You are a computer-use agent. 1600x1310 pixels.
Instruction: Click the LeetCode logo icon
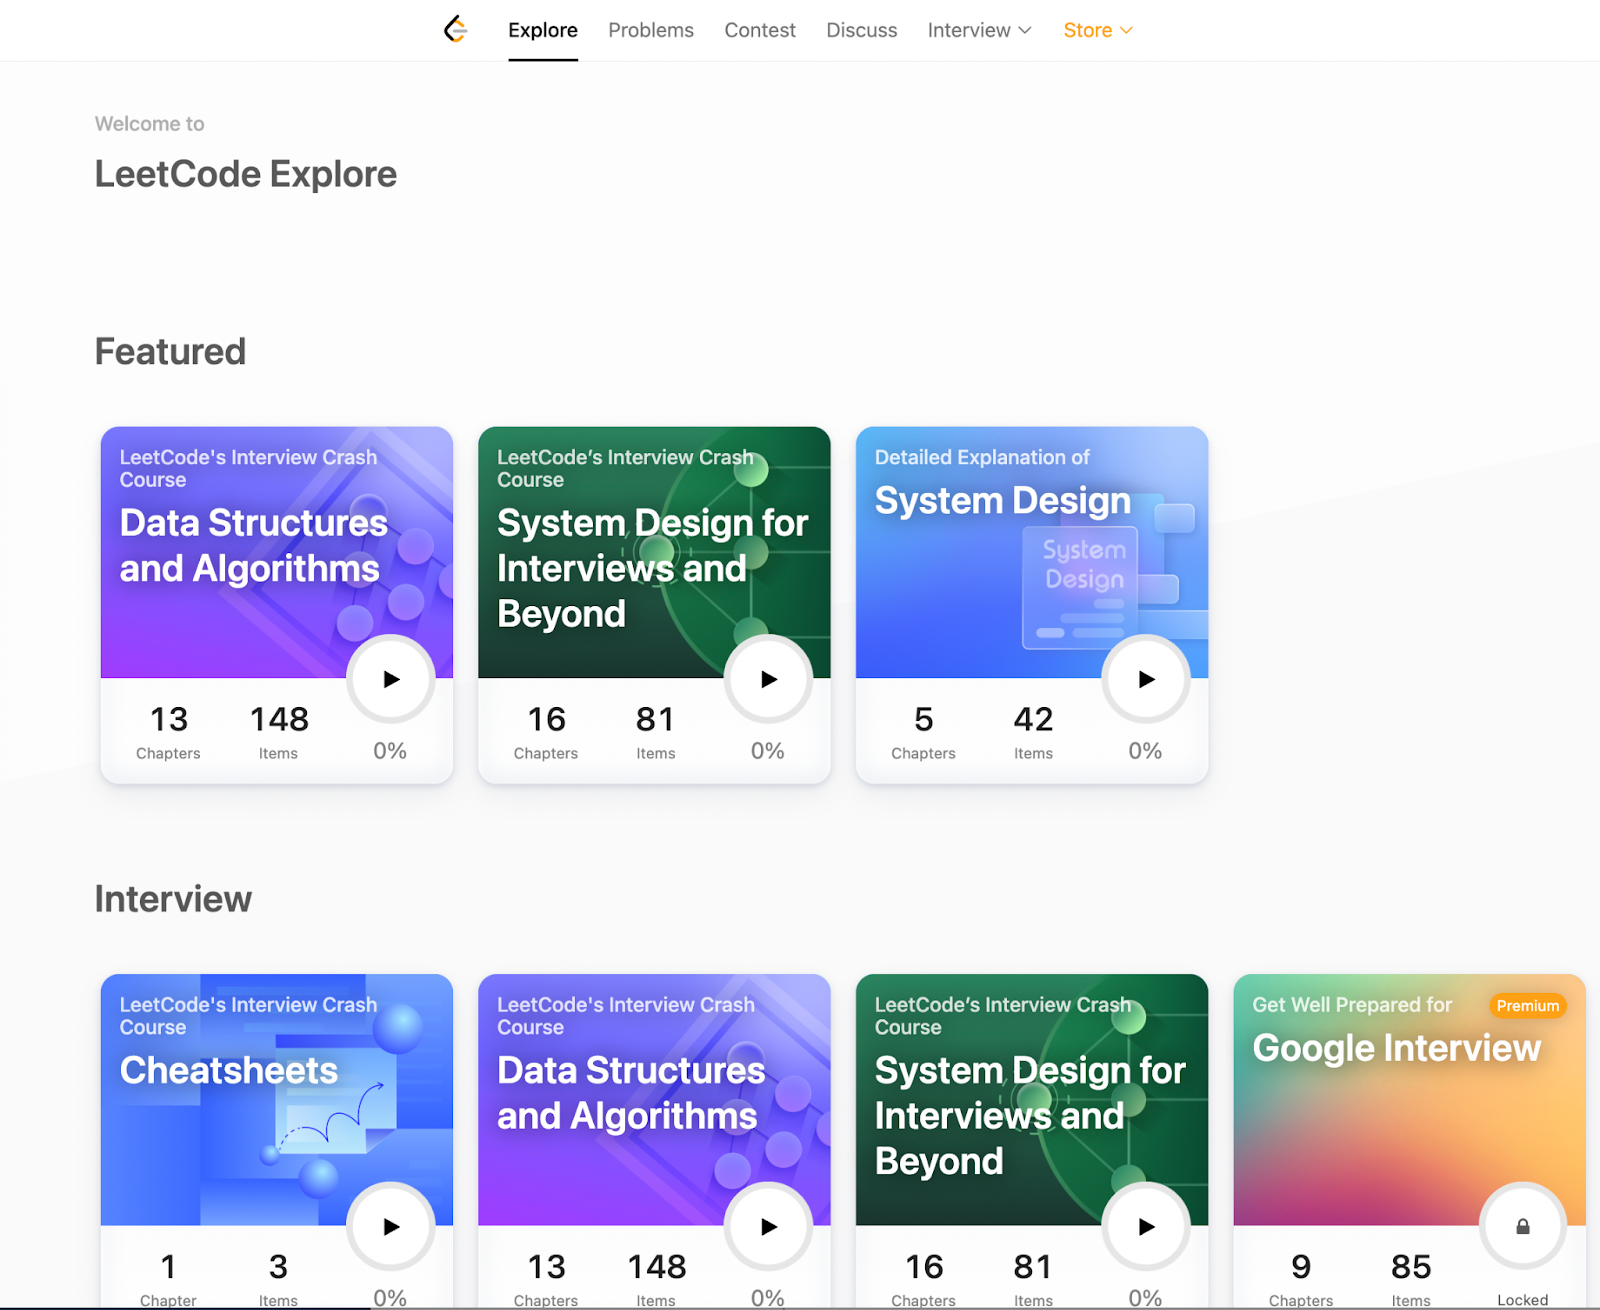pyautogui.click(x=455, y=30)
